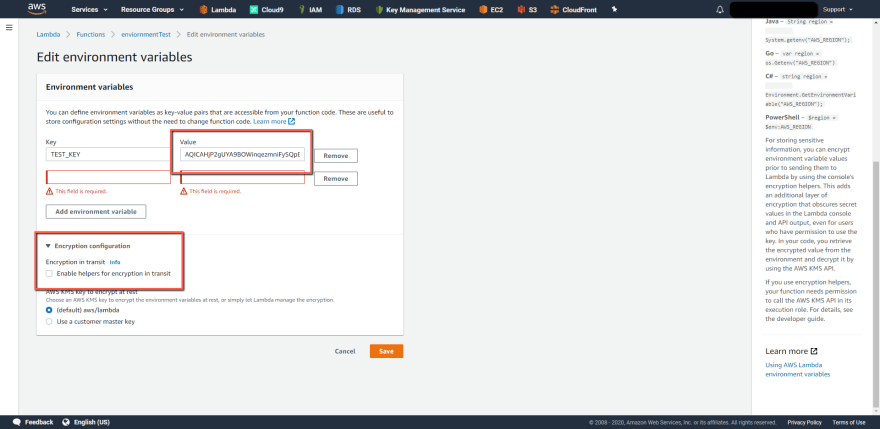The height and width of the screenshot is (429, 880).
Task: Remove the empty second variable row
Action: (336, 179)
